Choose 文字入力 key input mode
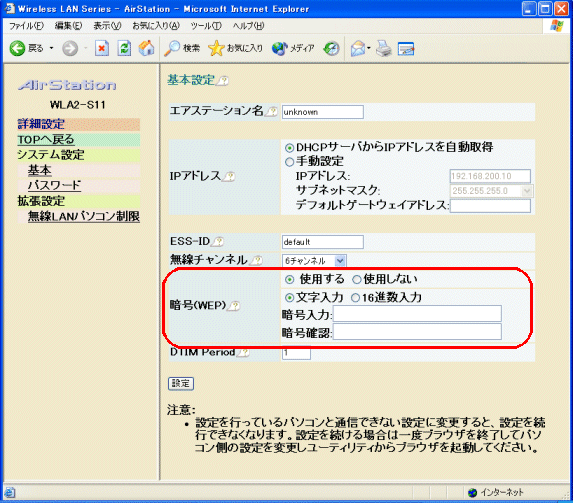Viewport: 573px width, 503px height. click(x=289, y=298)
